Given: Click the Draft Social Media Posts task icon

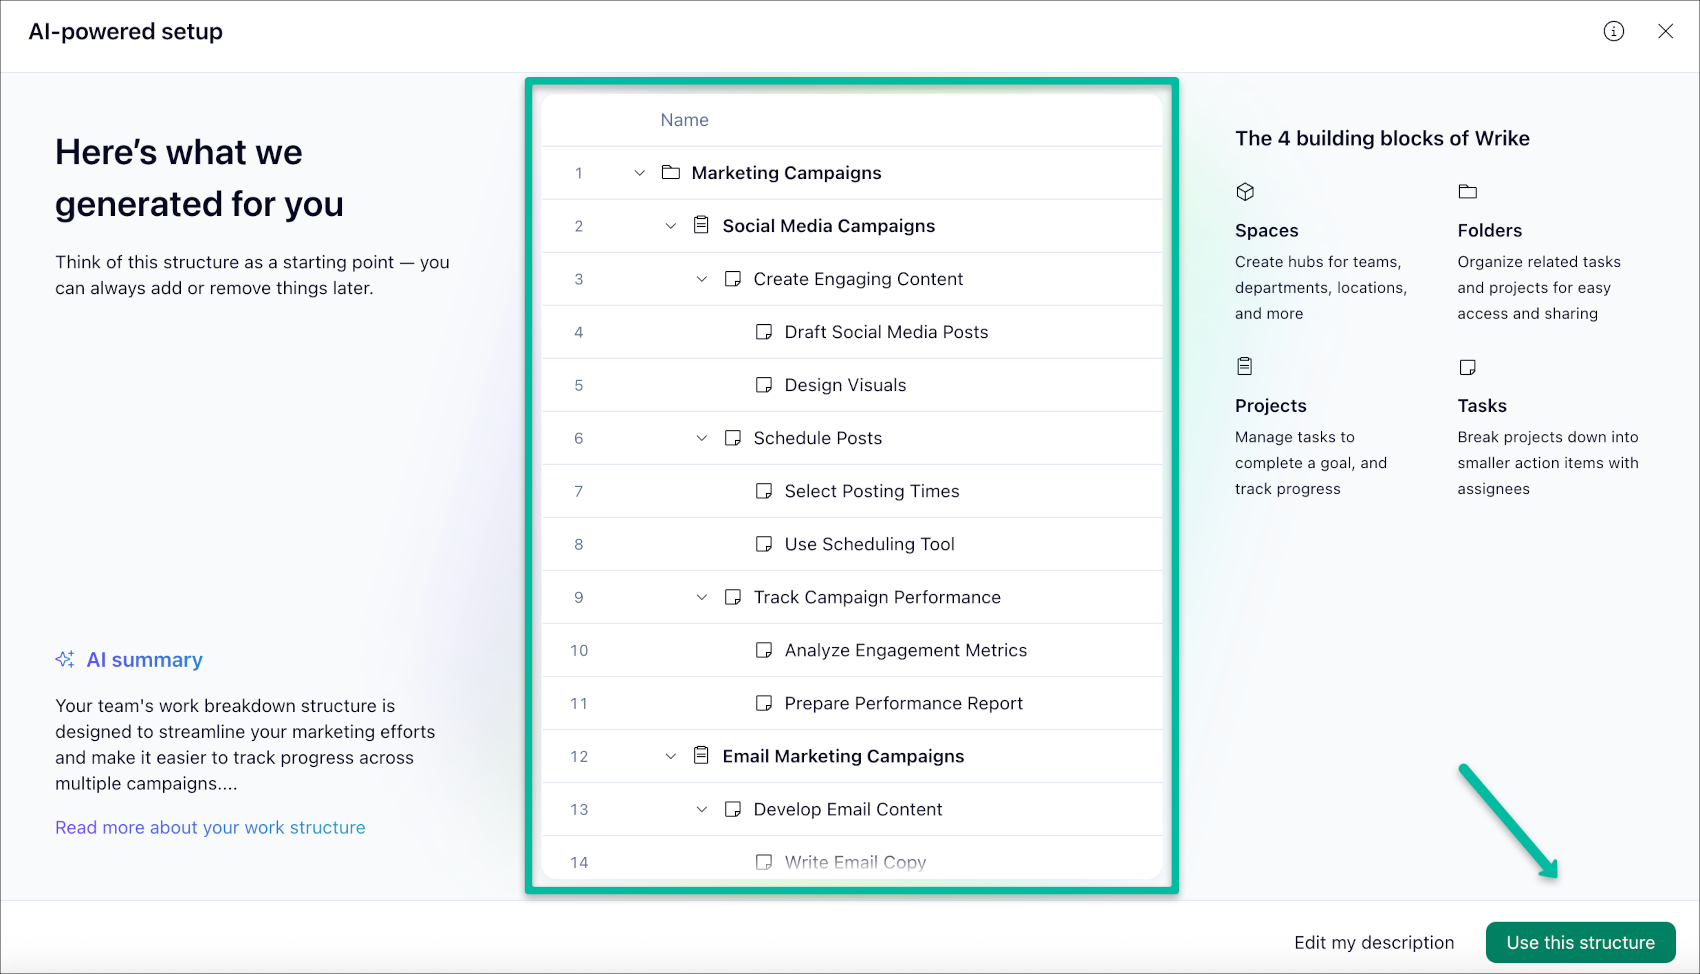Looking at the screenshot, I should [764, 332].
